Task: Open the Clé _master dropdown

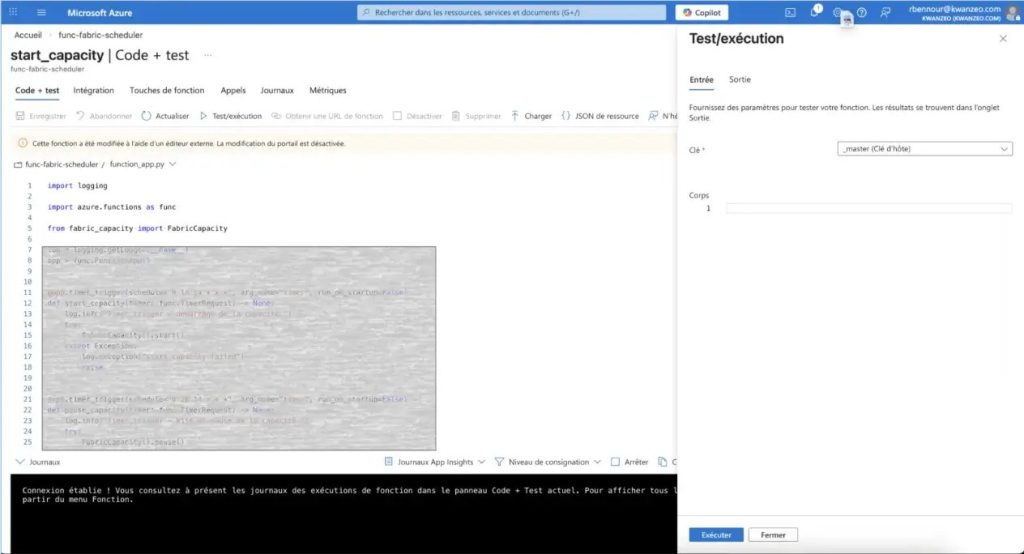Action: pos(925,149)
